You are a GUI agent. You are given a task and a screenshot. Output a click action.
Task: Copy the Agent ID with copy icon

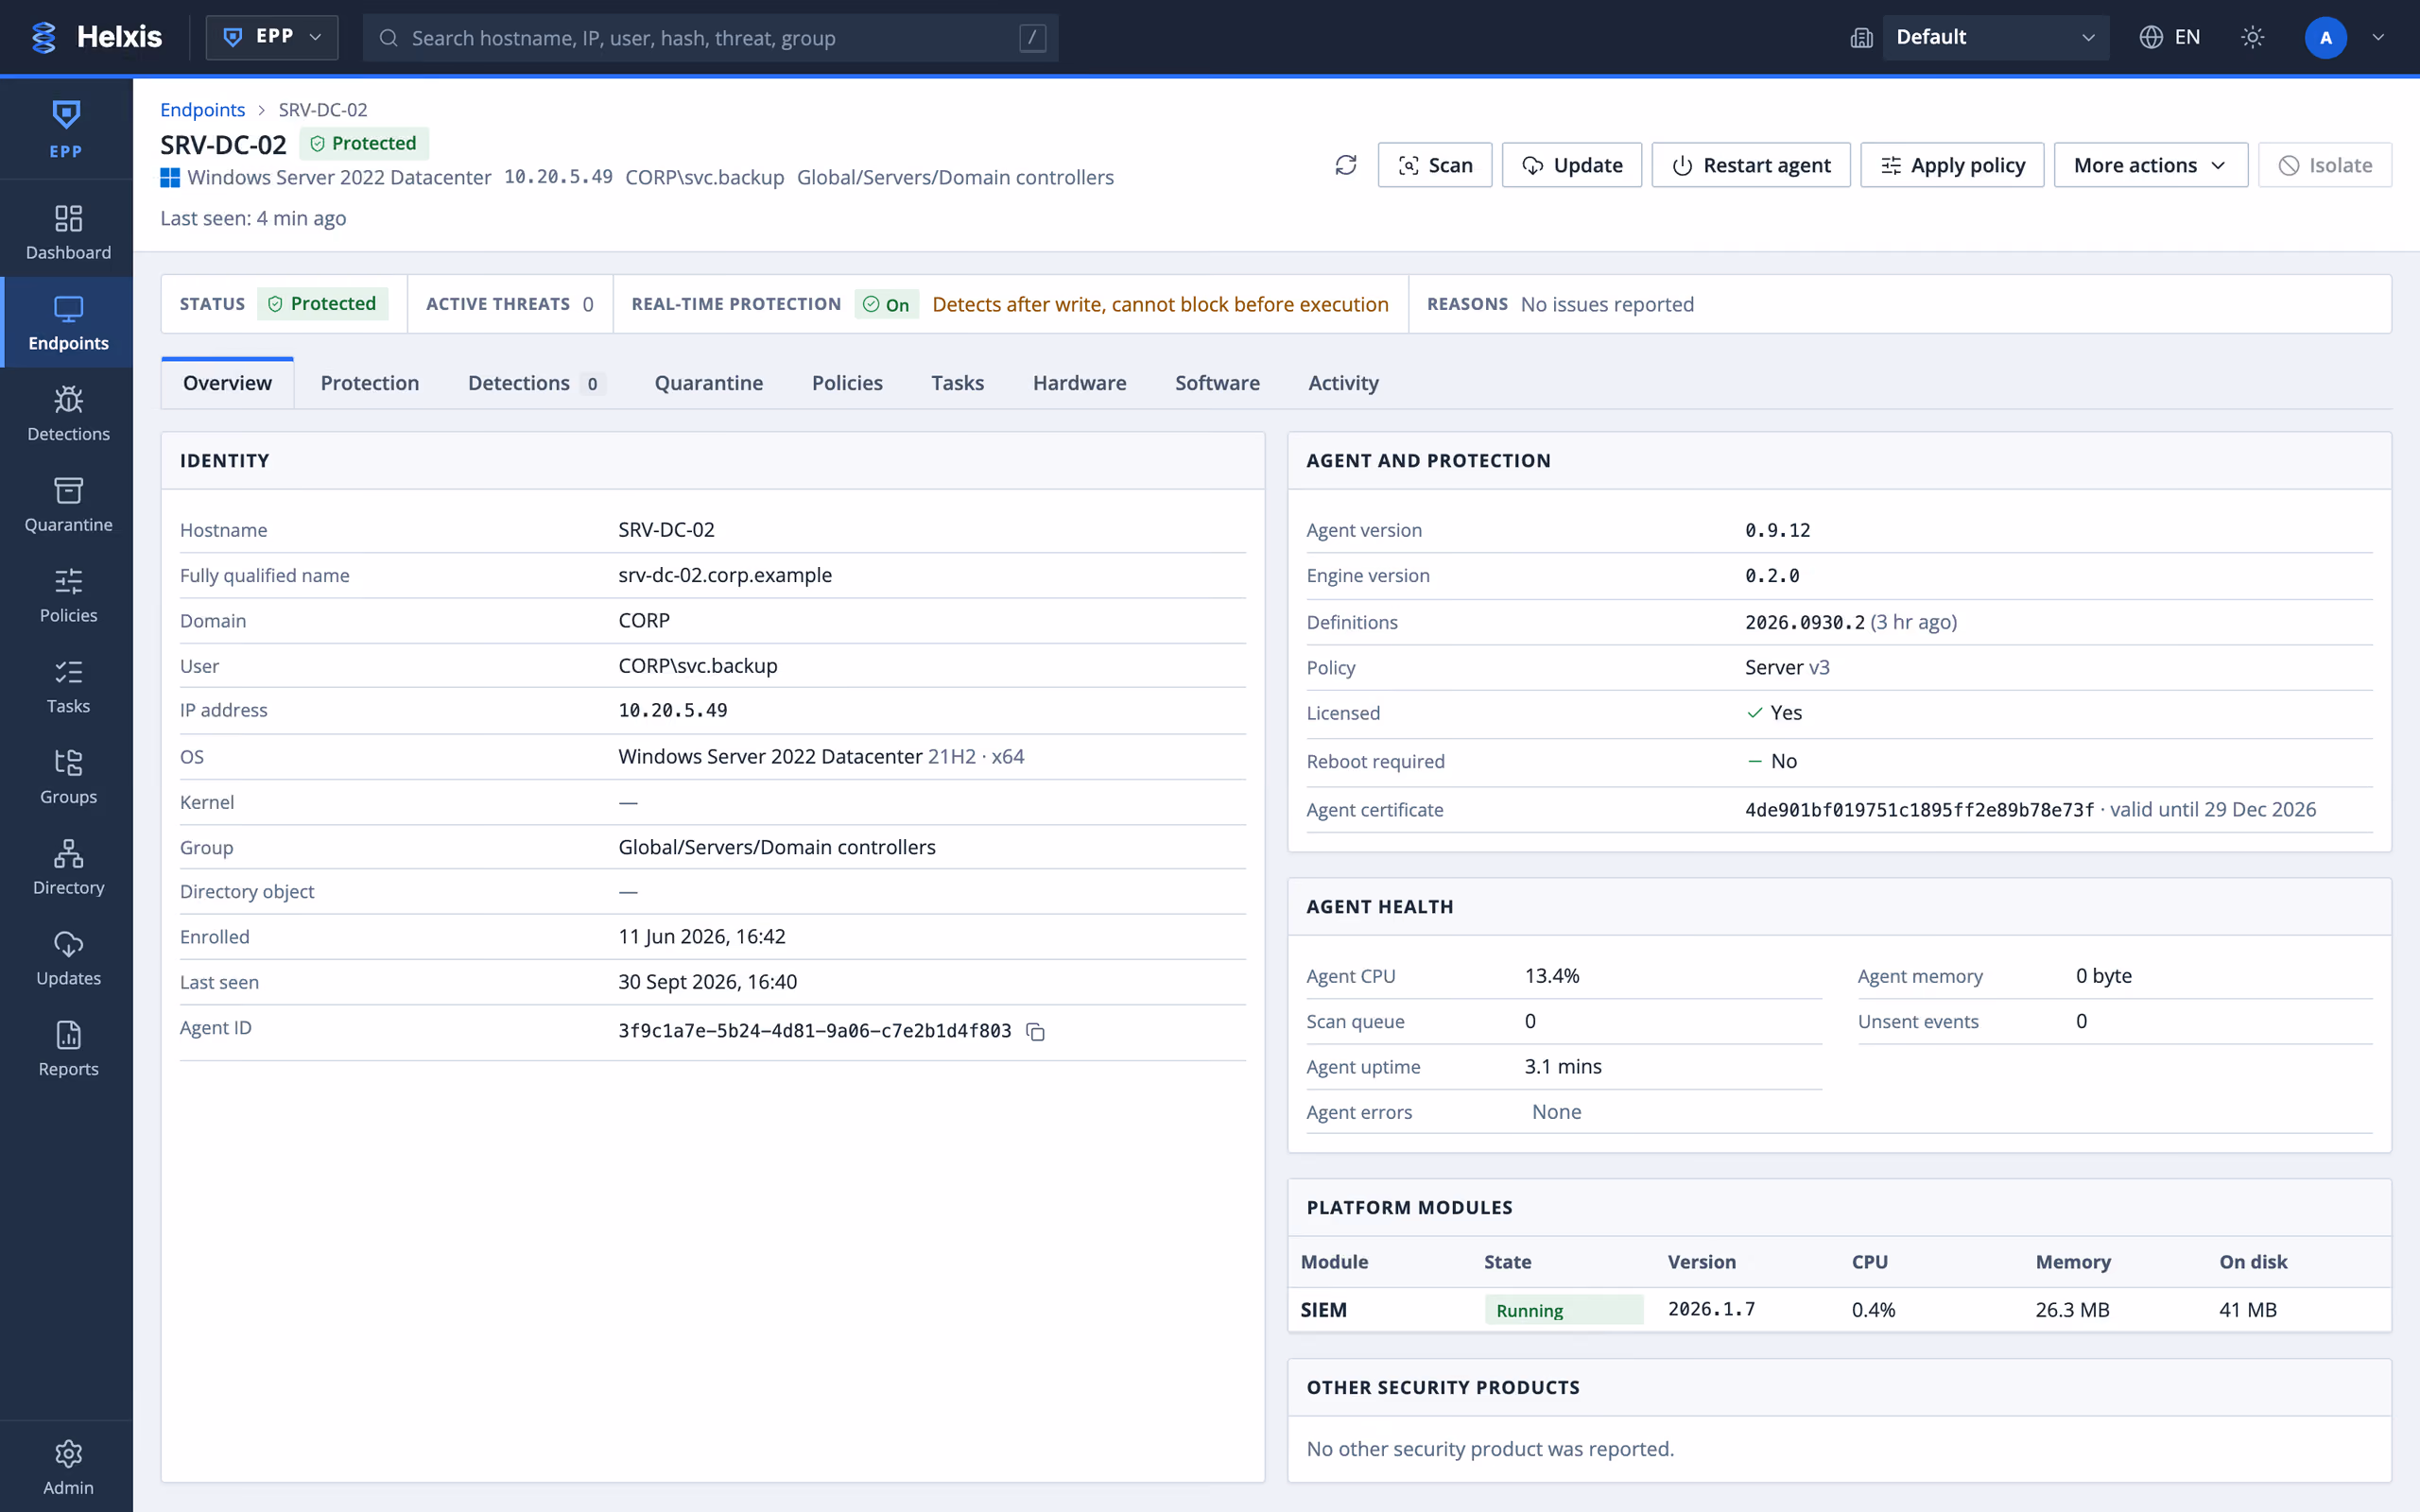click(x=1036, y=1031)
